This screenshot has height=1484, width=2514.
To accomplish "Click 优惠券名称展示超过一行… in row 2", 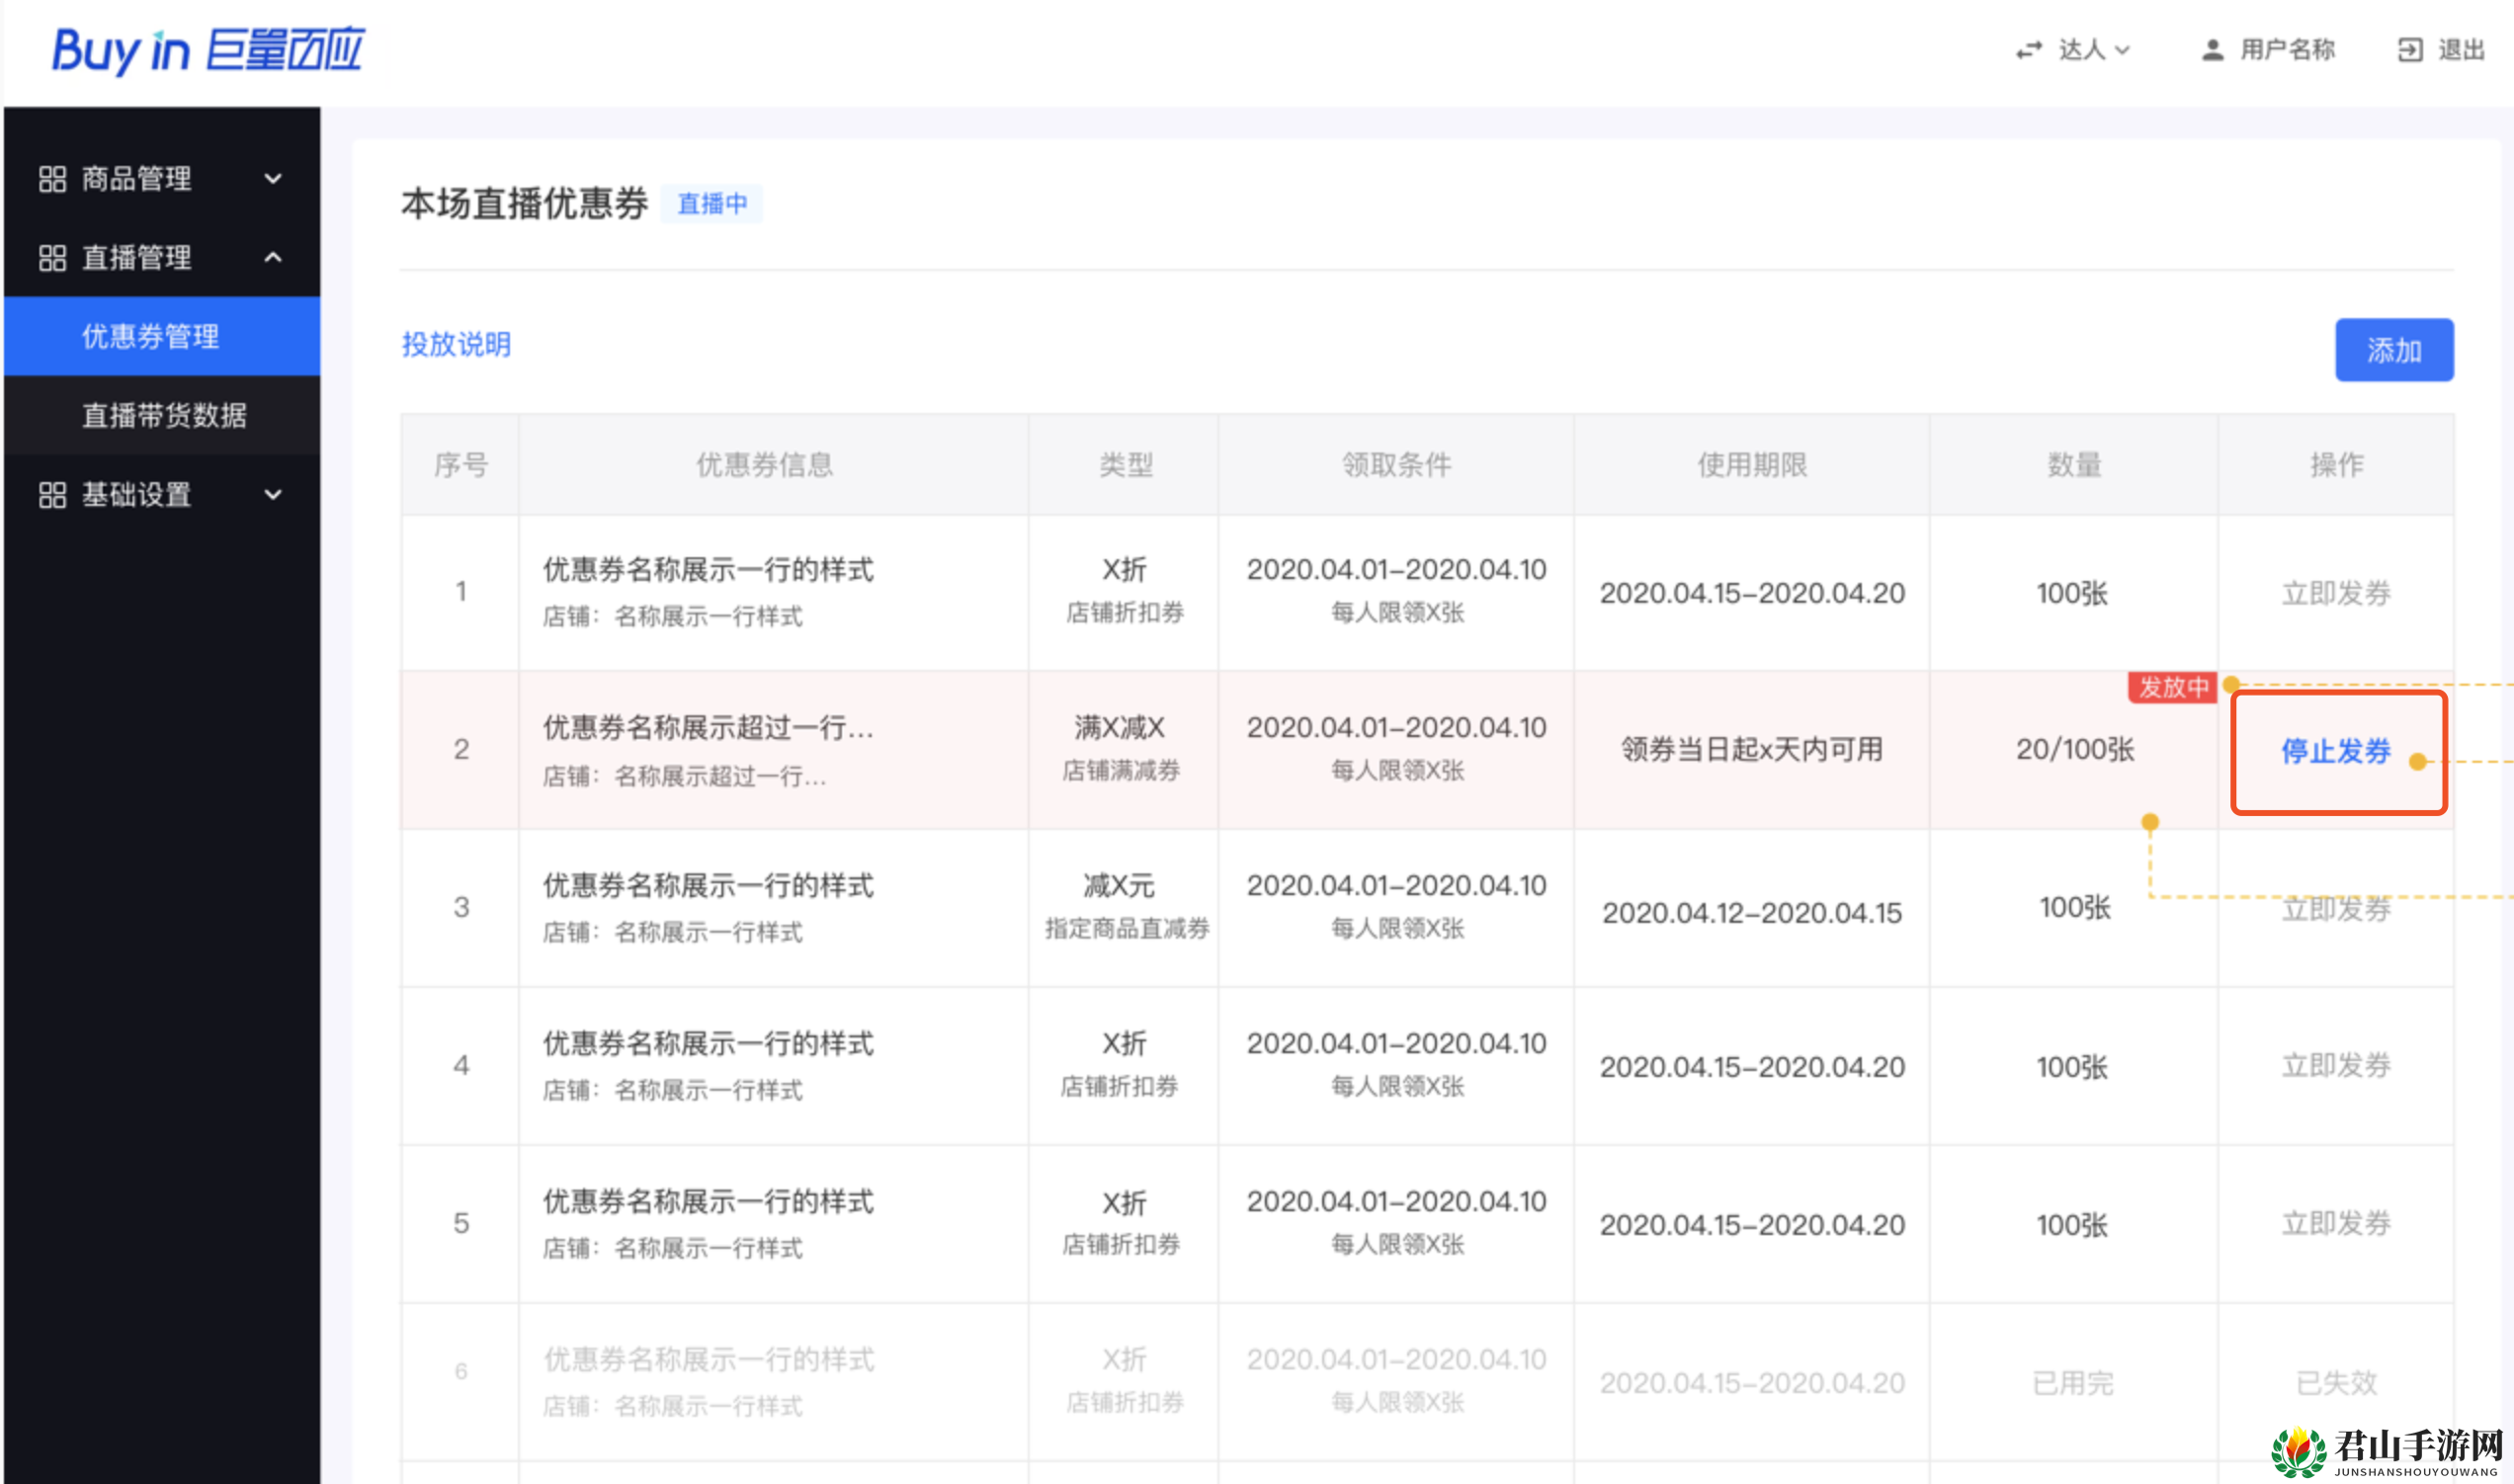I will pos(708,728).
